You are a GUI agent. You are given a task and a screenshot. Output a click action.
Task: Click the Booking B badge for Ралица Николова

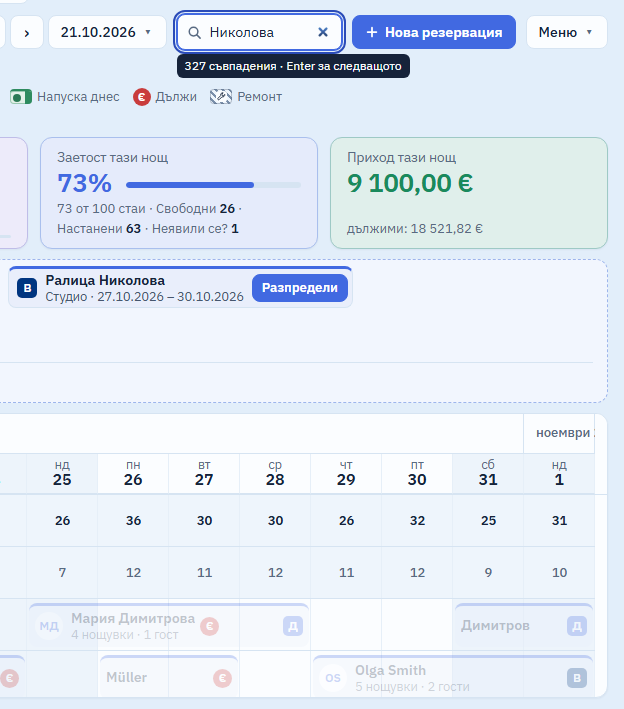point(27,288)
